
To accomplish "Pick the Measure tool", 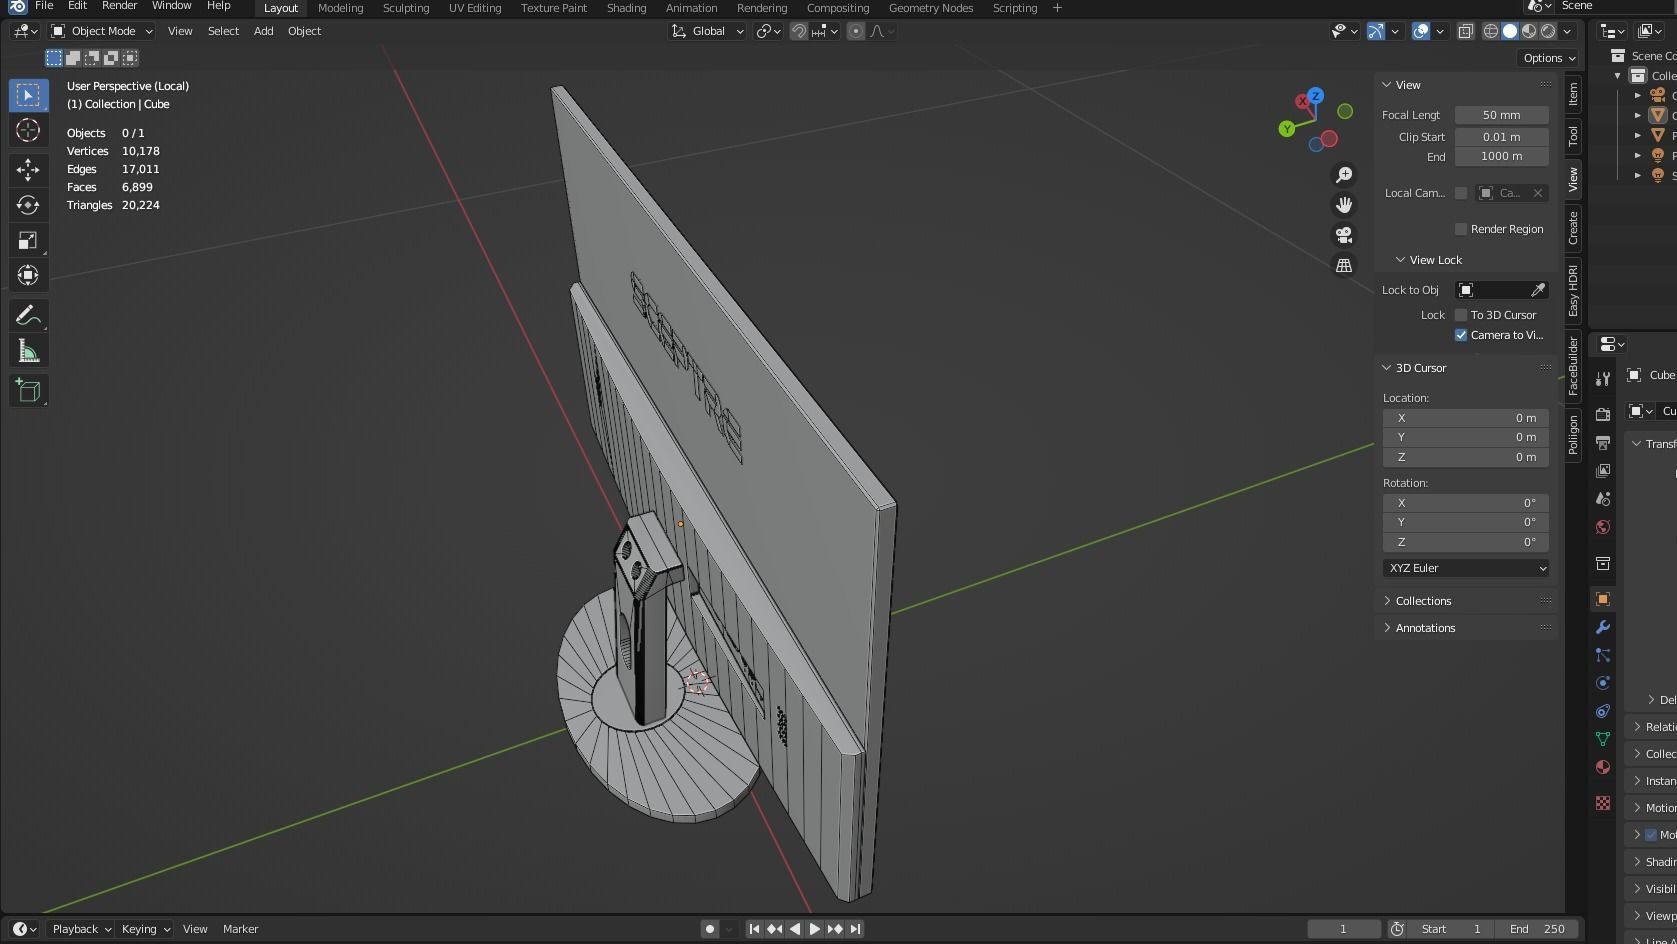I will click(28, 351).
